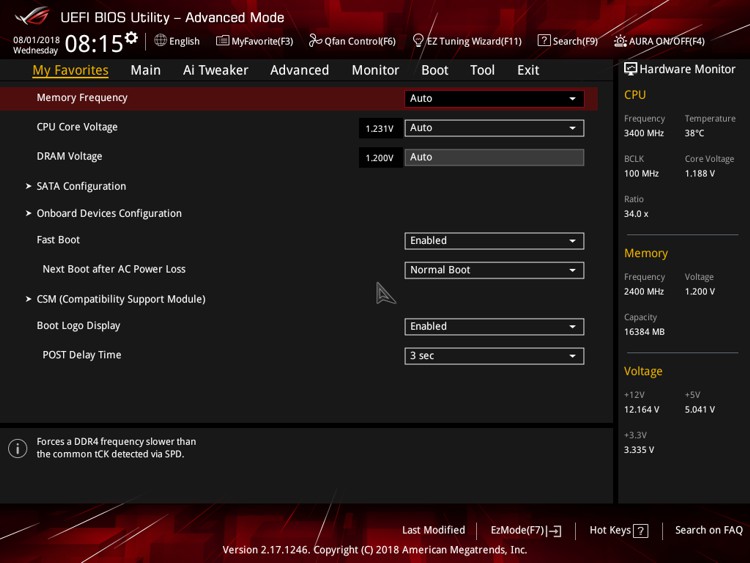Open the Tool tab
The width and height of the screenshot is (750, 563).
[482, 70]
